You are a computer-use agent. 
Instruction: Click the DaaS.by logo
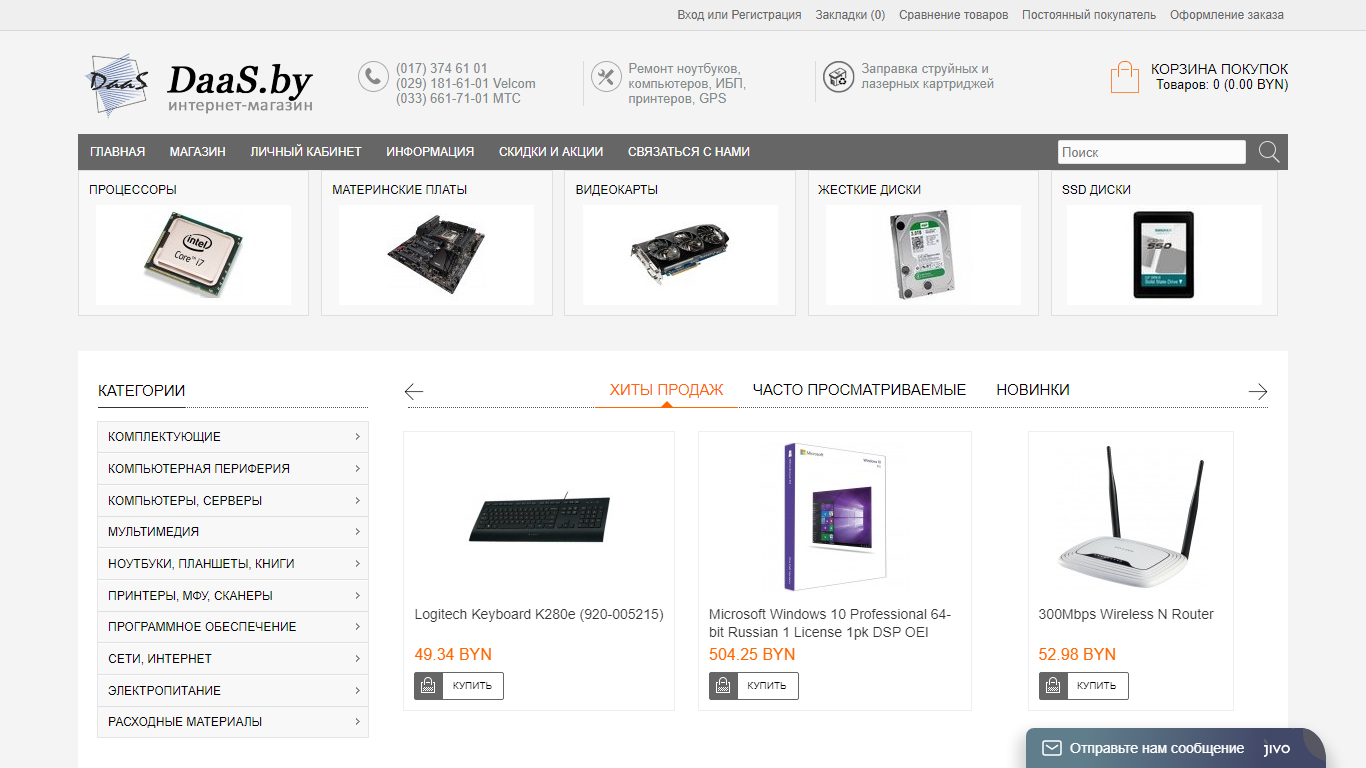(200, 86)
